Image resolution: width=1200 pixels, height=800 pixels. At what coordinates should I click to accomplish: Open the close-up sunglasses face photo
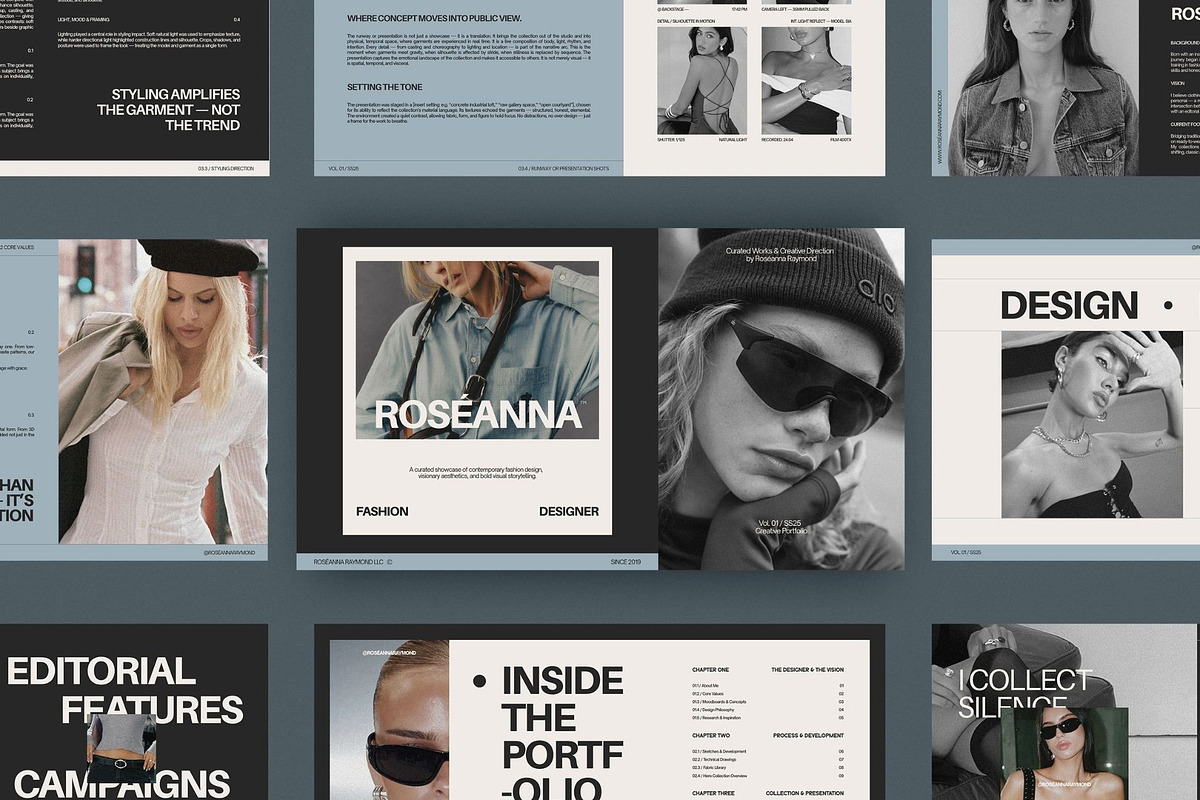(x=390, y=720)
